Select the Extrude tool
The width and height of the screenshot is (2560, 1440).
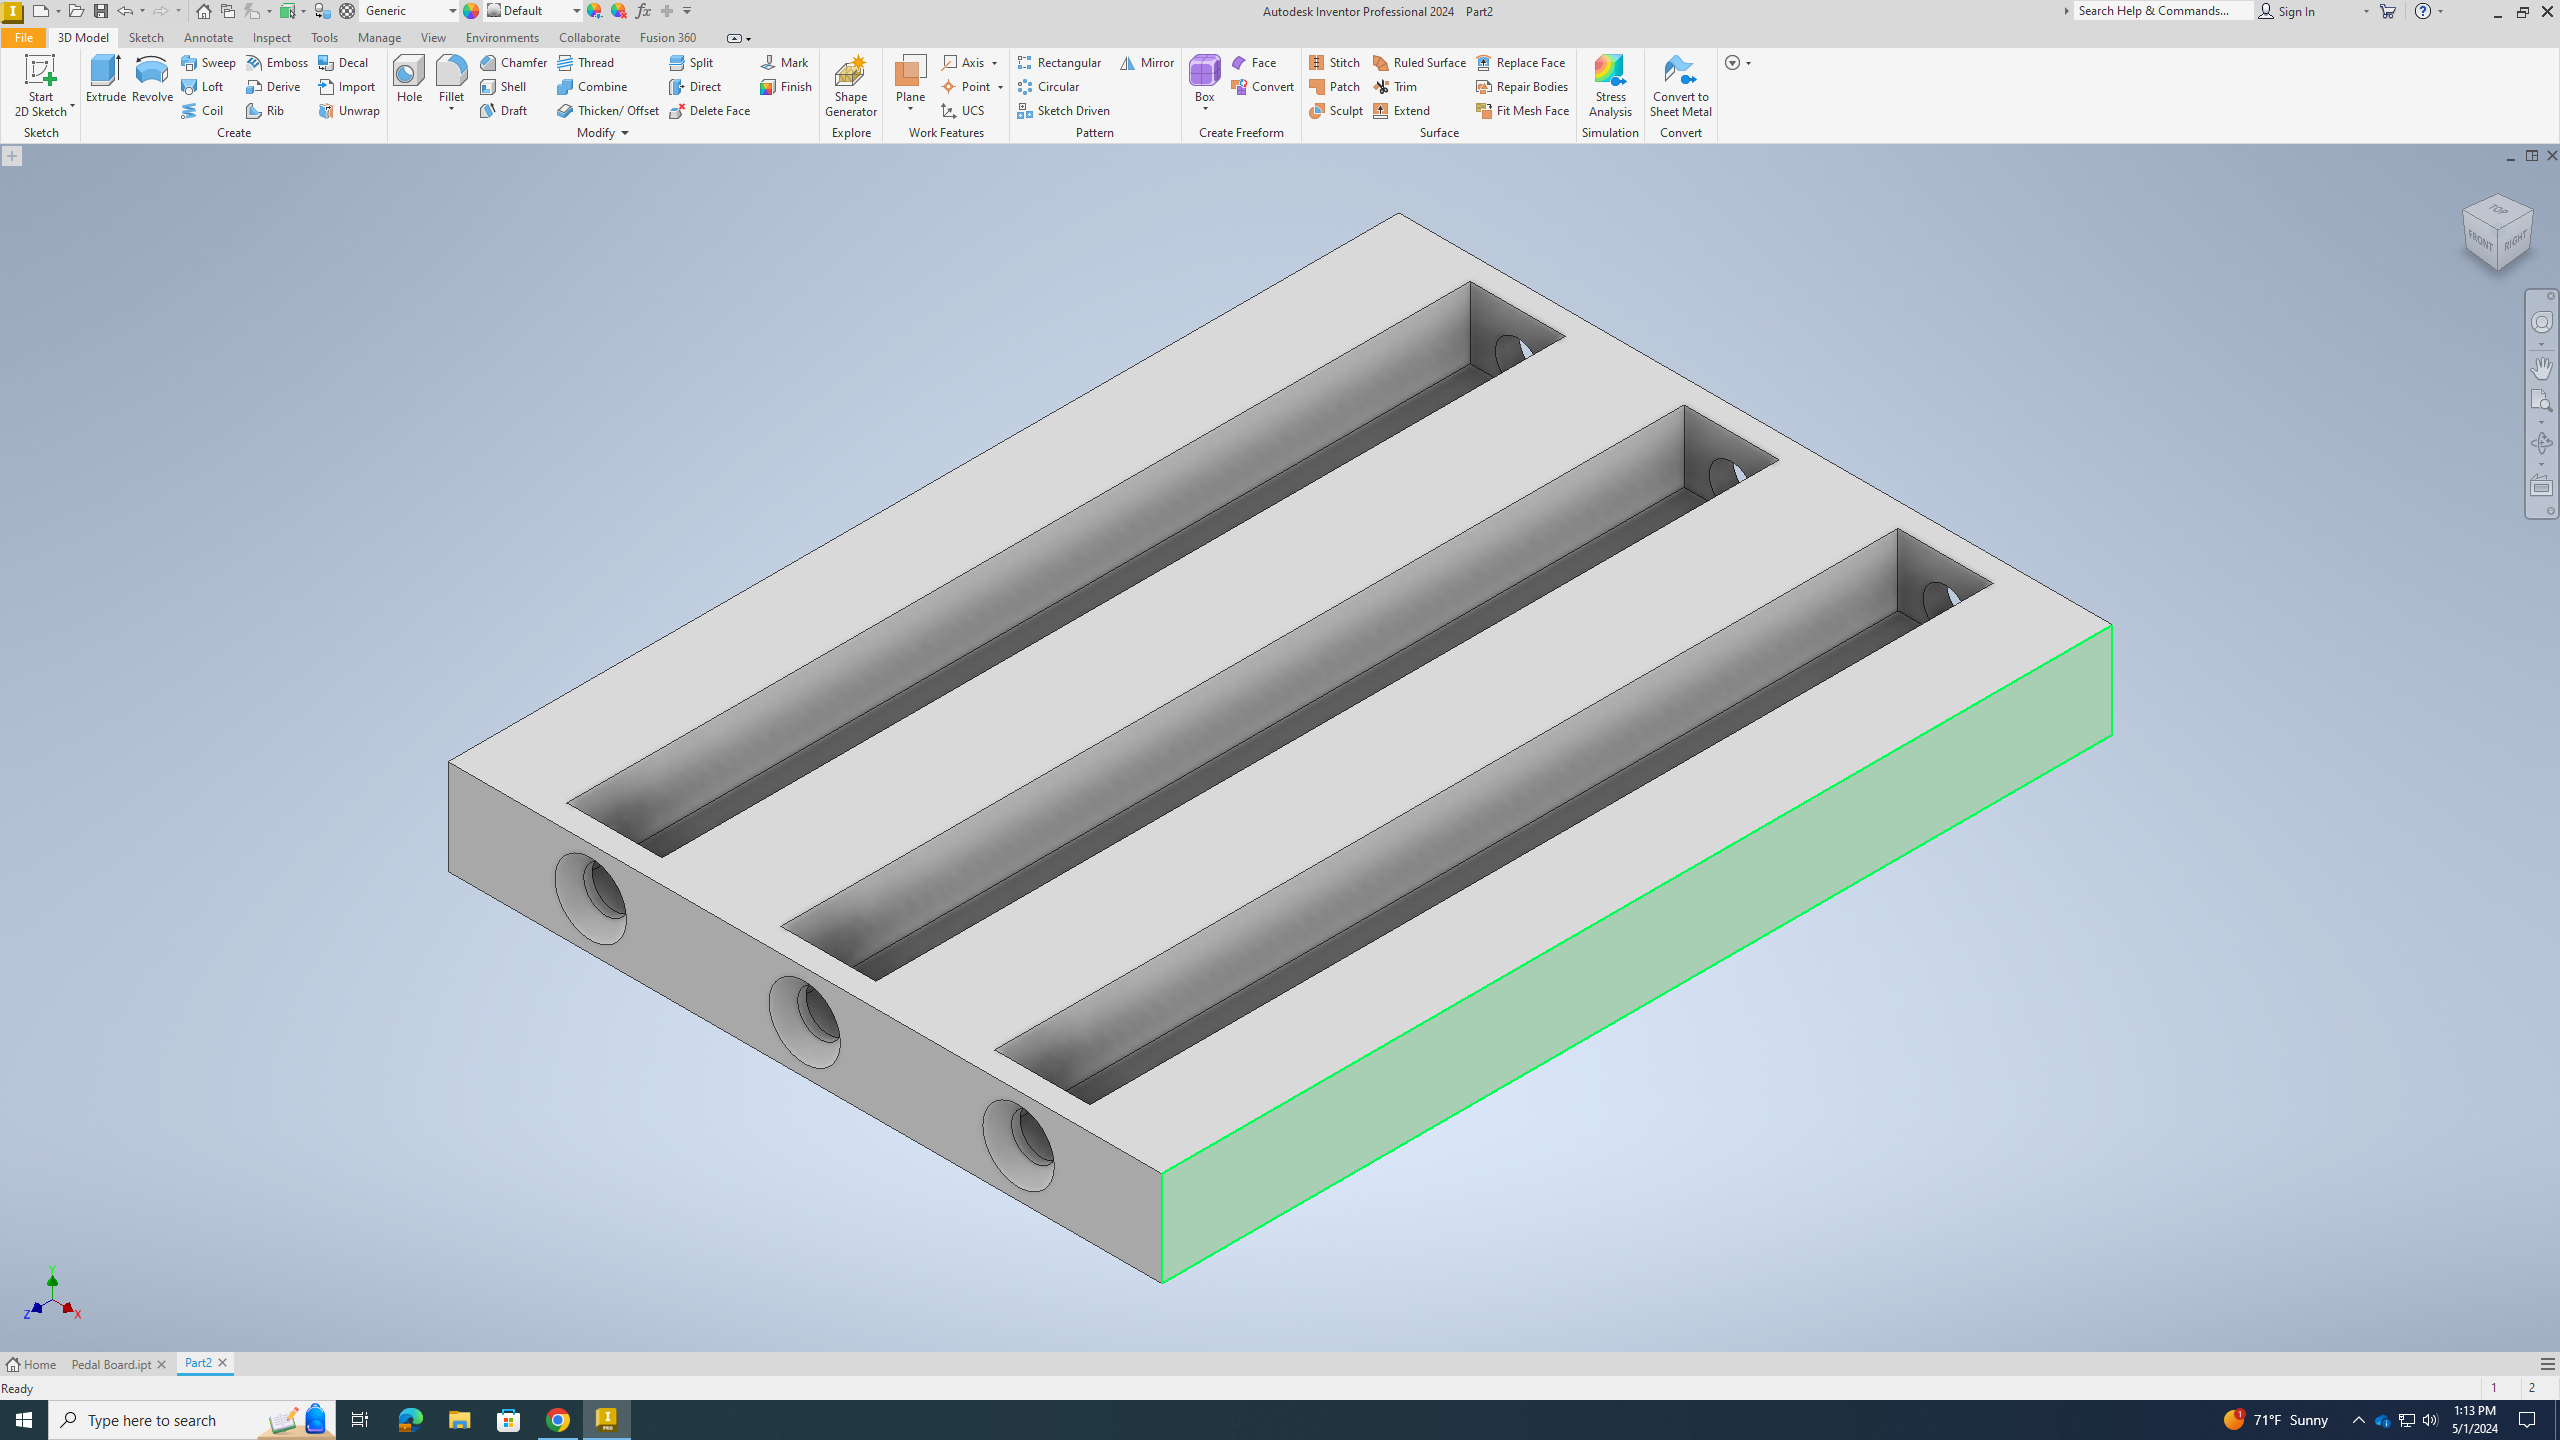(x=105, y=79)
